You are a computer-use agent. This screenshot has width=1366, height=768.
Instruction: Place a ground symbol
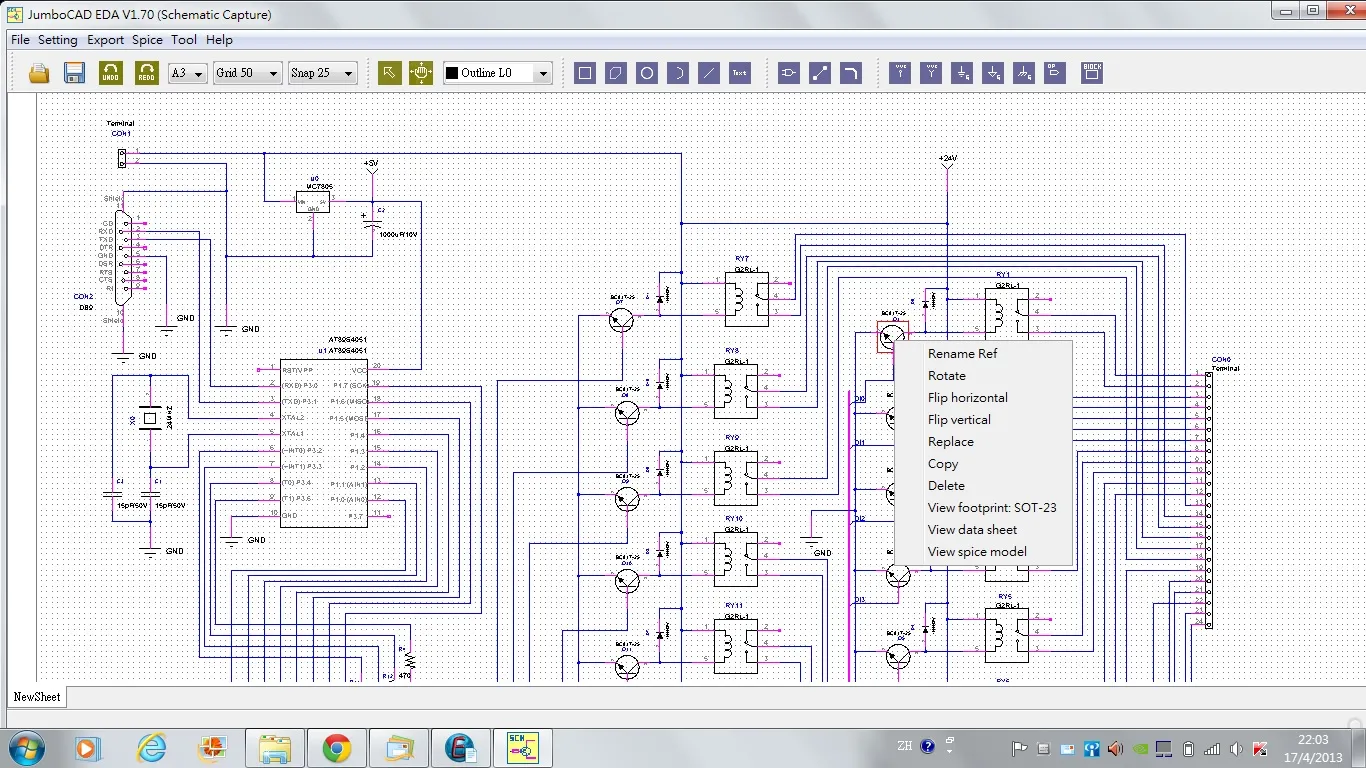click(x=961, y=72)
